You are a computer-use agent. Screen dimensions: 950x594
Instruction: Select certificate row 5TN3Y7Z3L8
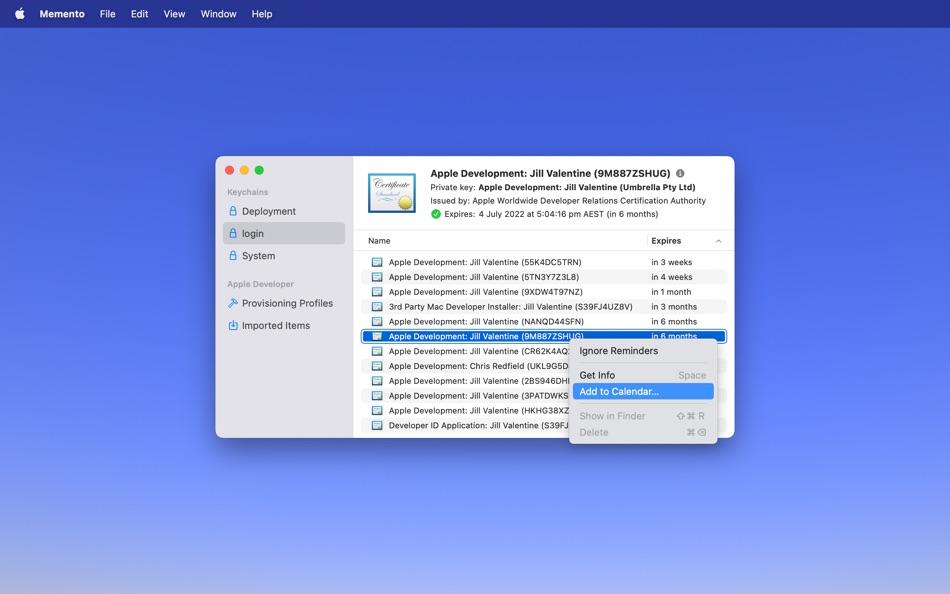pos(543,277)
